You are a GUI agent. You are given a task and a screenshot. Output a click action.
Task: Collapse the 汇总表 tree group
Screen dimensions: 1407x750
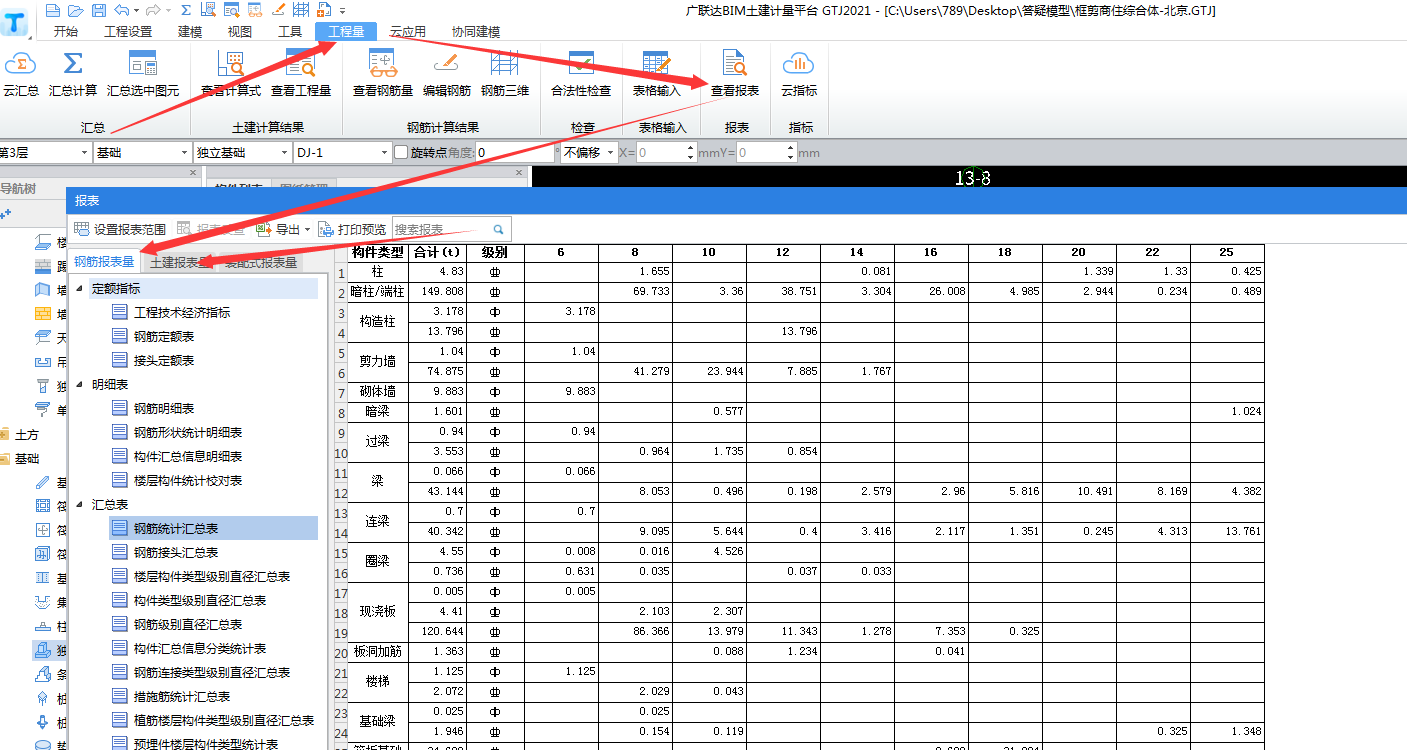79,504
